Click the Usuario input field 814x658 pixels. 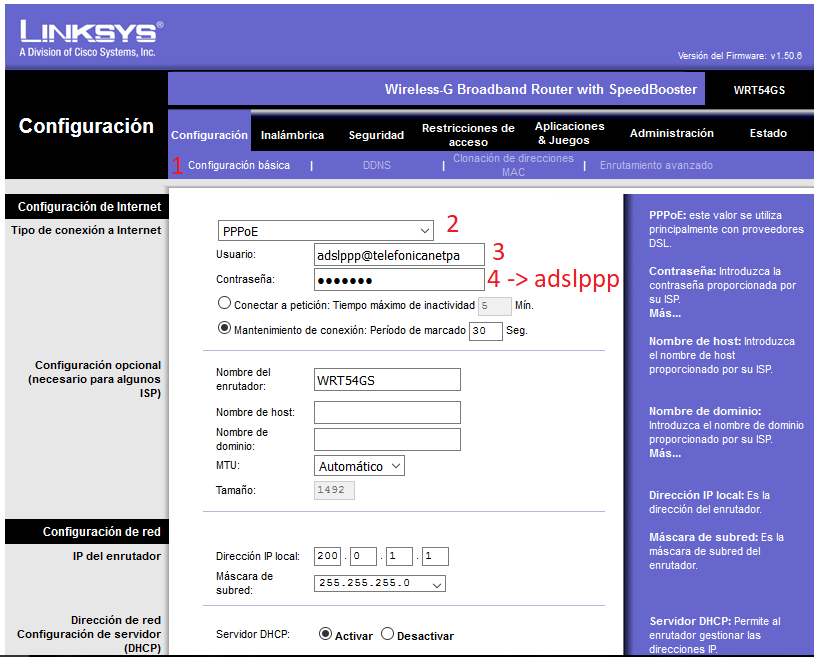(x=399, y=255)
